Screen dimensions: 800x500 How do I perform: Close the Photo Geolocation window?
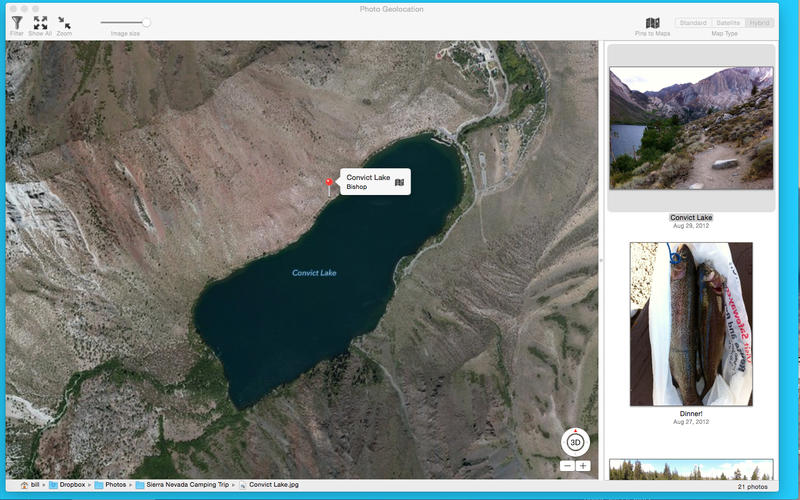click(13, 9)
